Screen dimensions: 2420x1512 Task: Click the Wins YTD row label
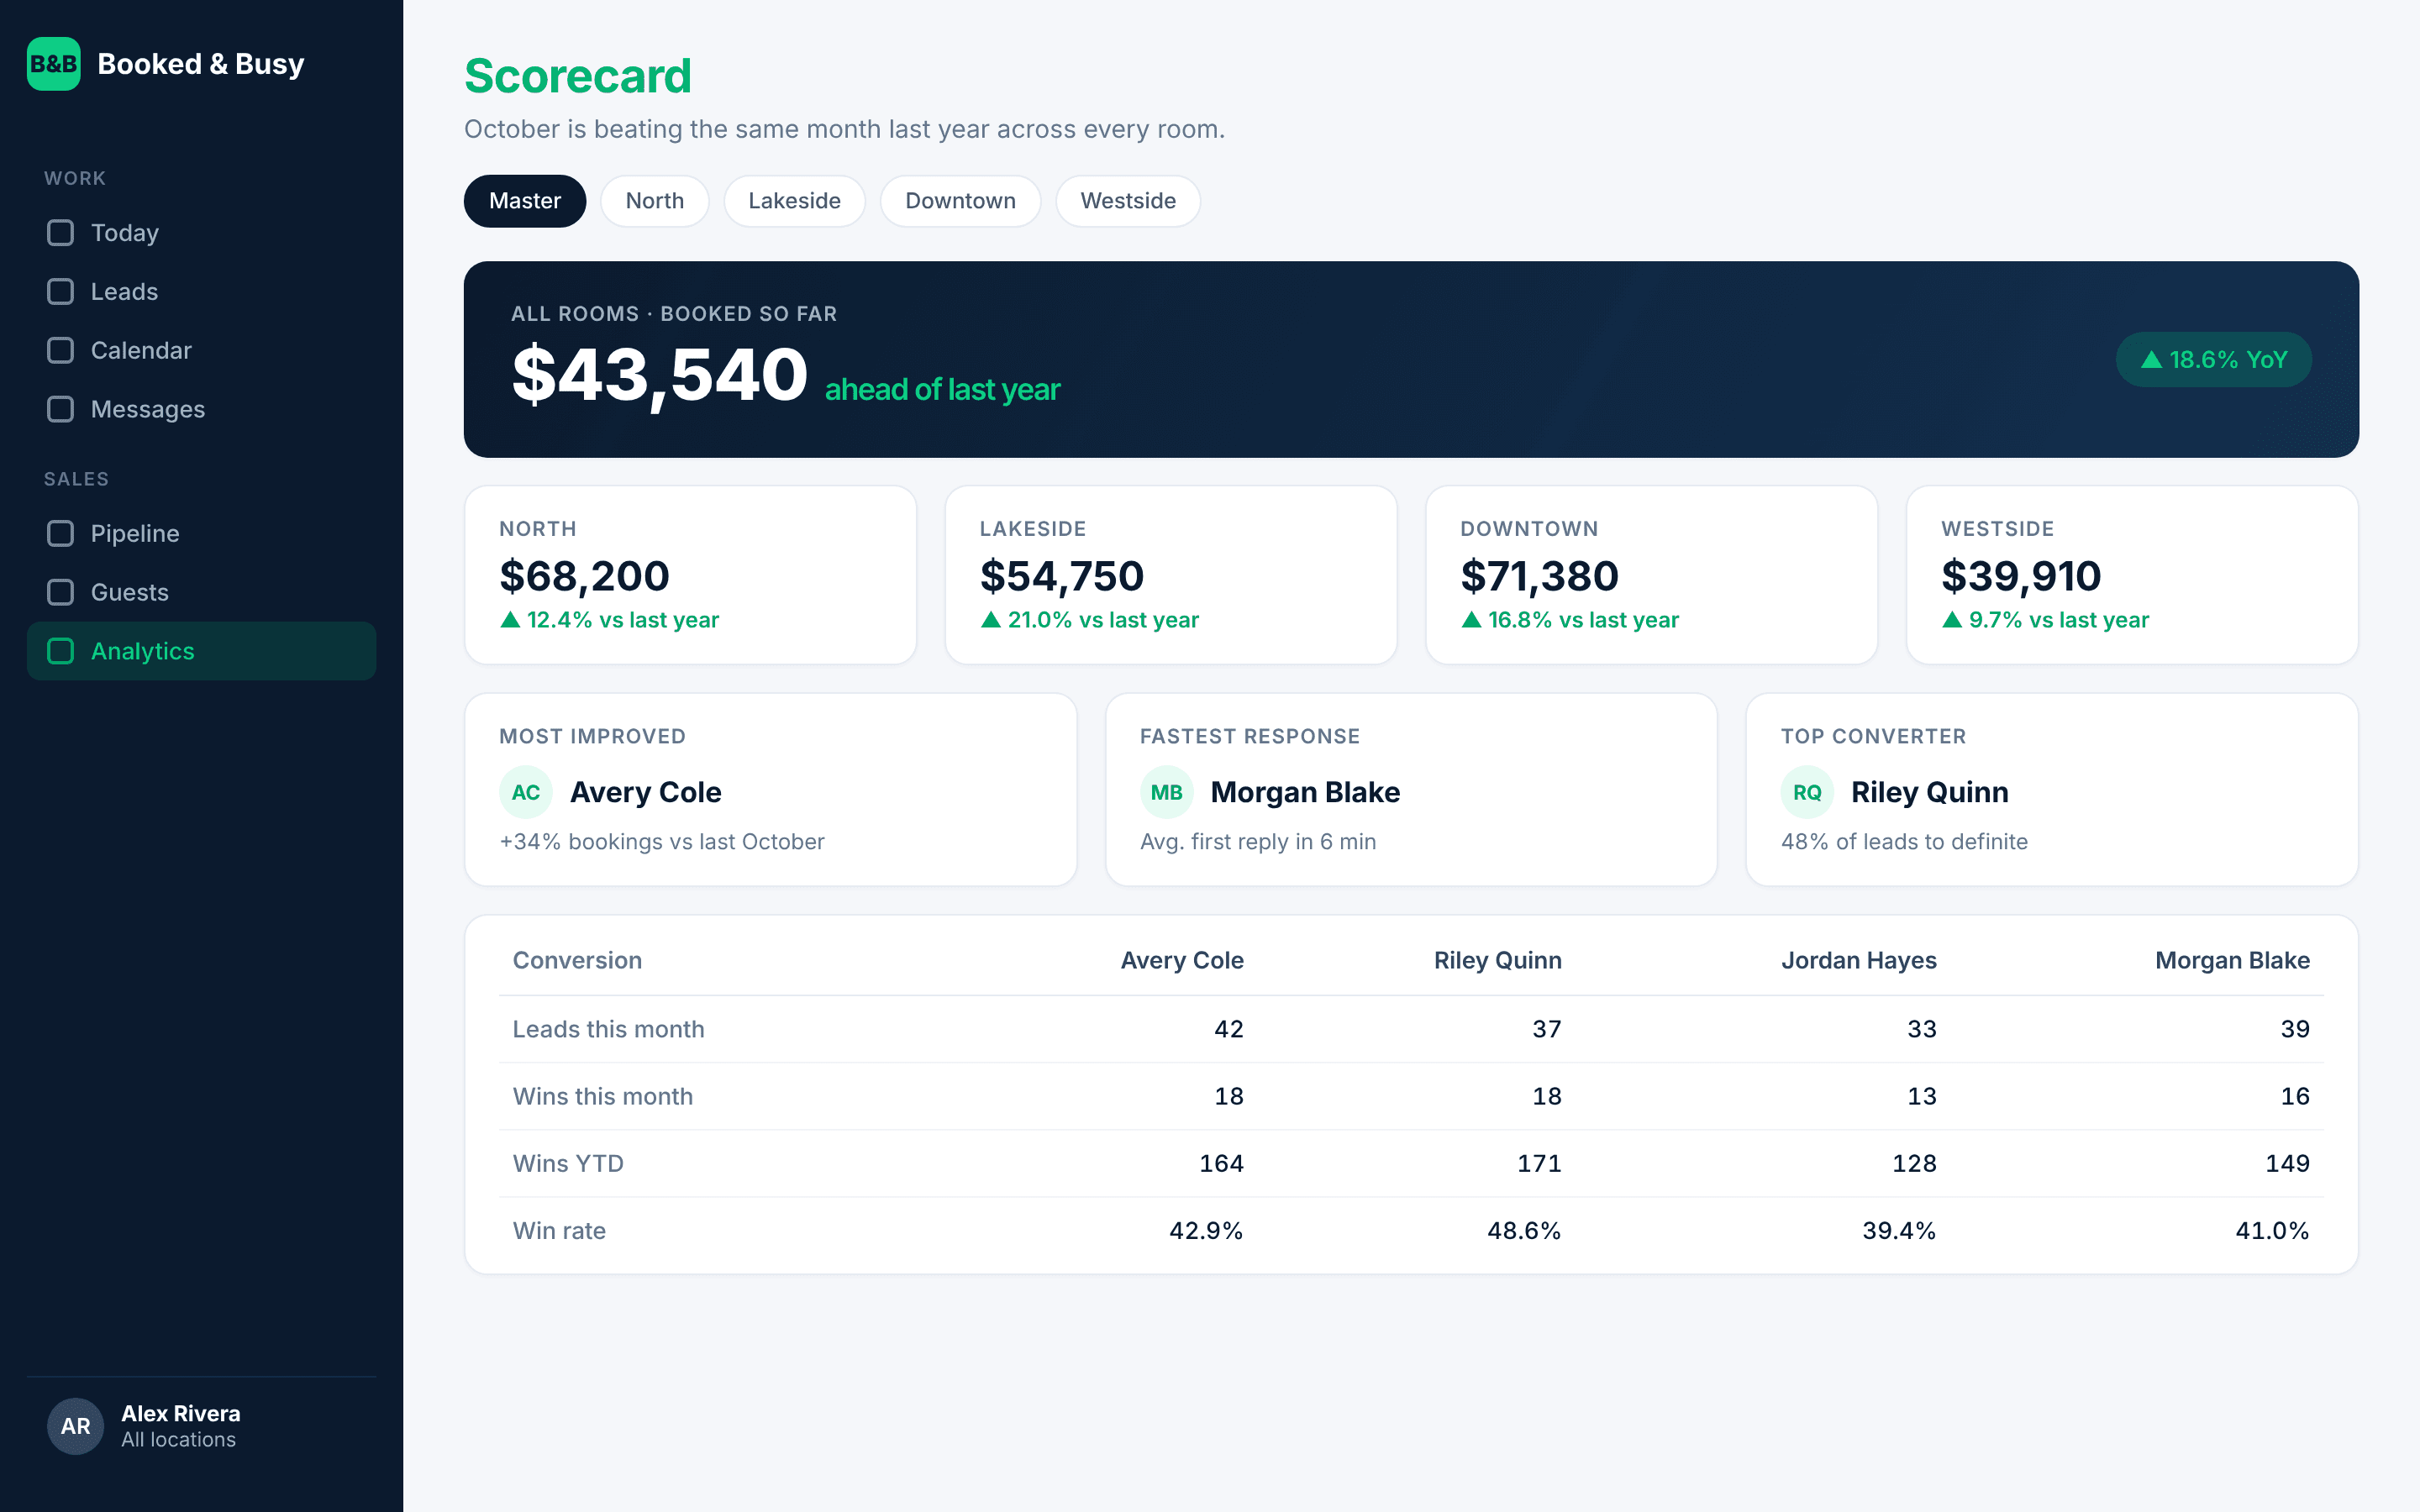point(568,1163)
